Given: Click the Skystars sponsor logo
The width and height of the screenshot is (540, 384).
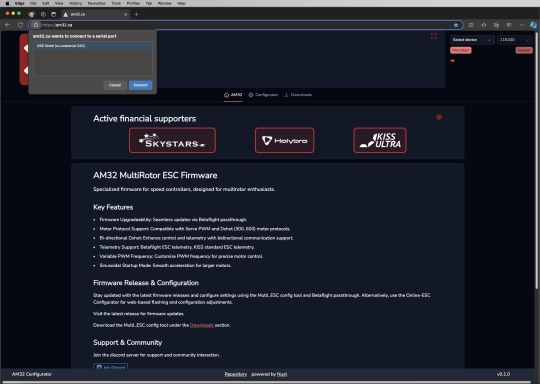Looking at the screenshot, I should [172, 140].
